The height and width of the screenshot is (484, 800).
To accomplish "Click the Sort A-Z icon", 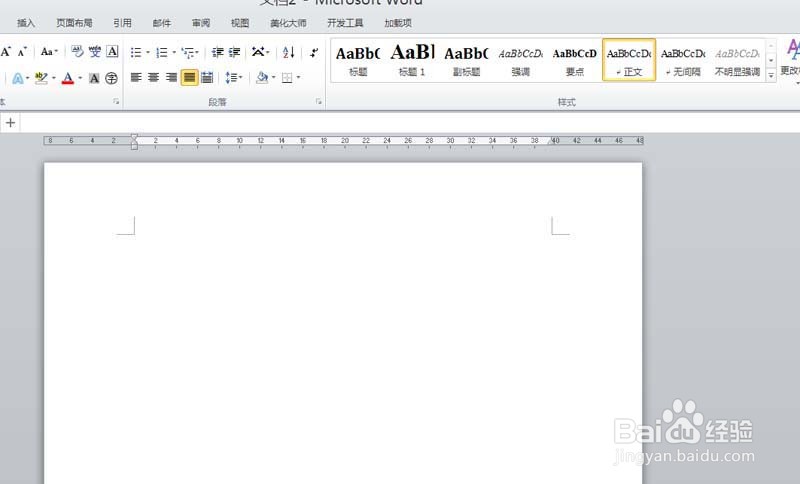I will pos(288,52).
